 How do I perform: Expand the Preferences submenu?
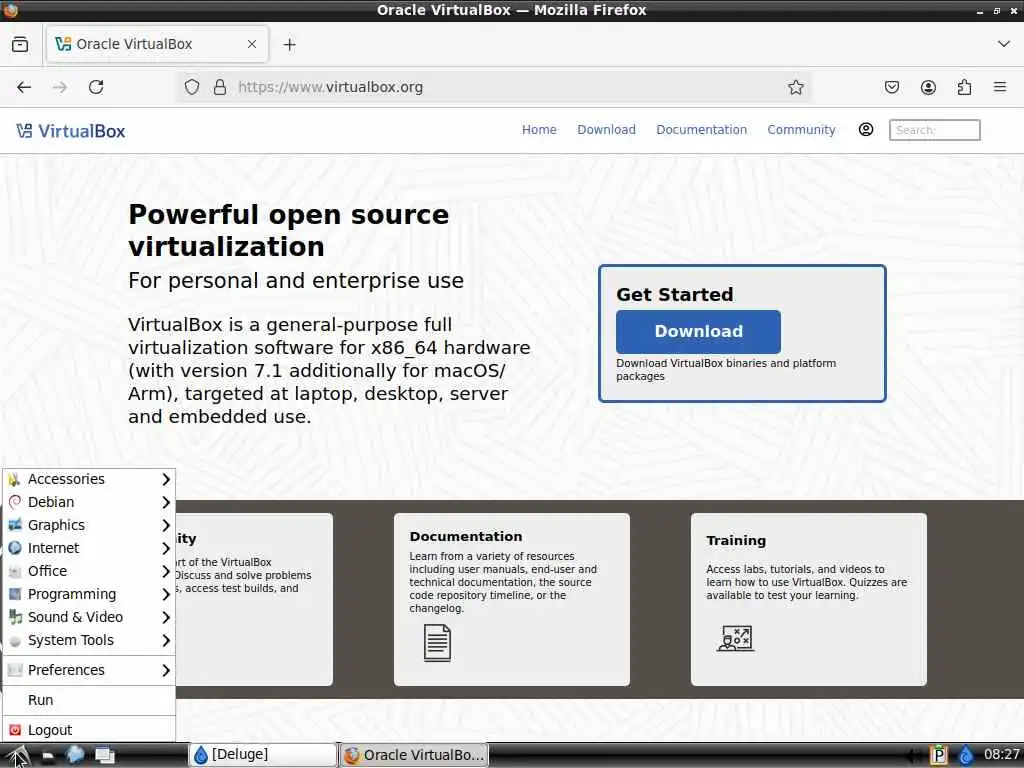pos(89,670)
